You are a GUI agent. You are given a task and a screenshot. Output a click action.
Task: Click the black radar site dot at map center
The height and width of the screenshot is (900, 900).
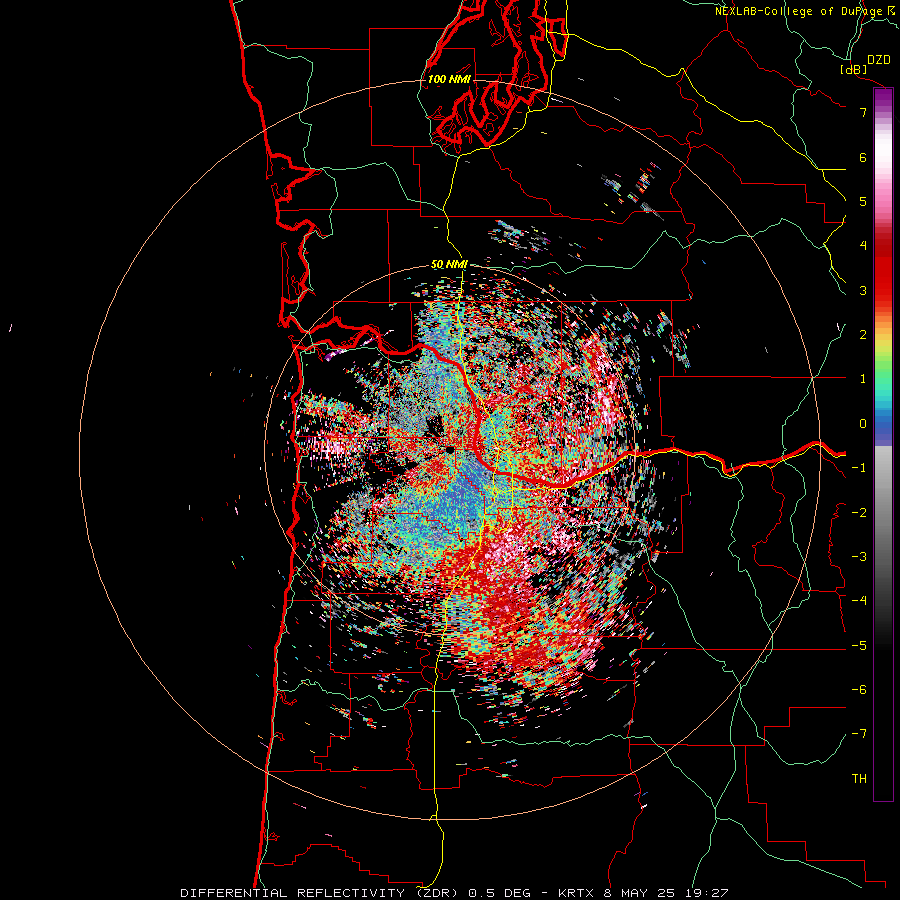451,450
